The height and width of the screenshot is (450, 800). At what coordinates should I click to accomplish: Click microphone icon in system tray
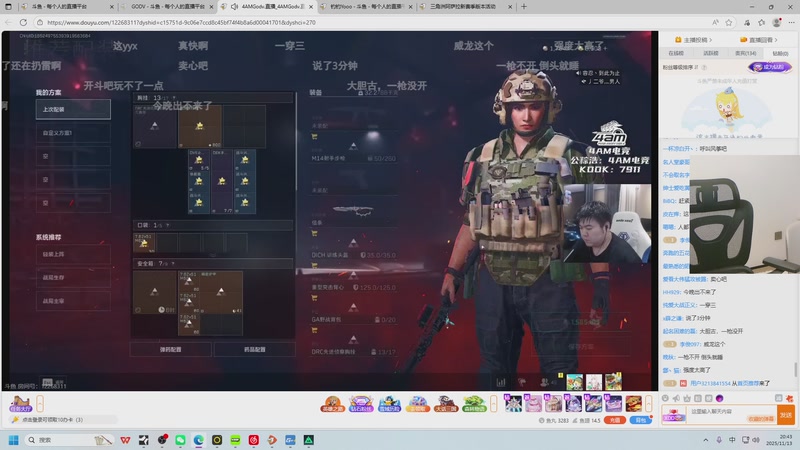pos(719,440)
